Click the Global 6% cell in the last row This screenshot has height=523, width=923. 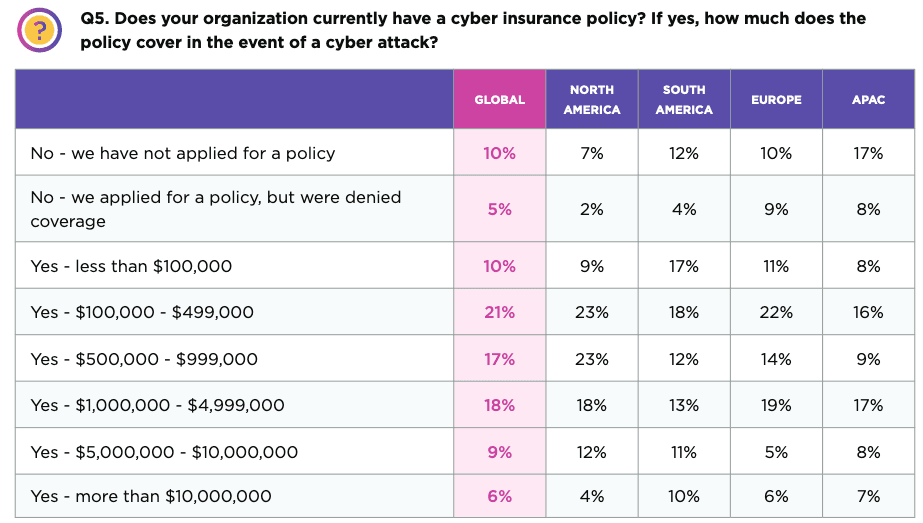click(x=499, y=496)
